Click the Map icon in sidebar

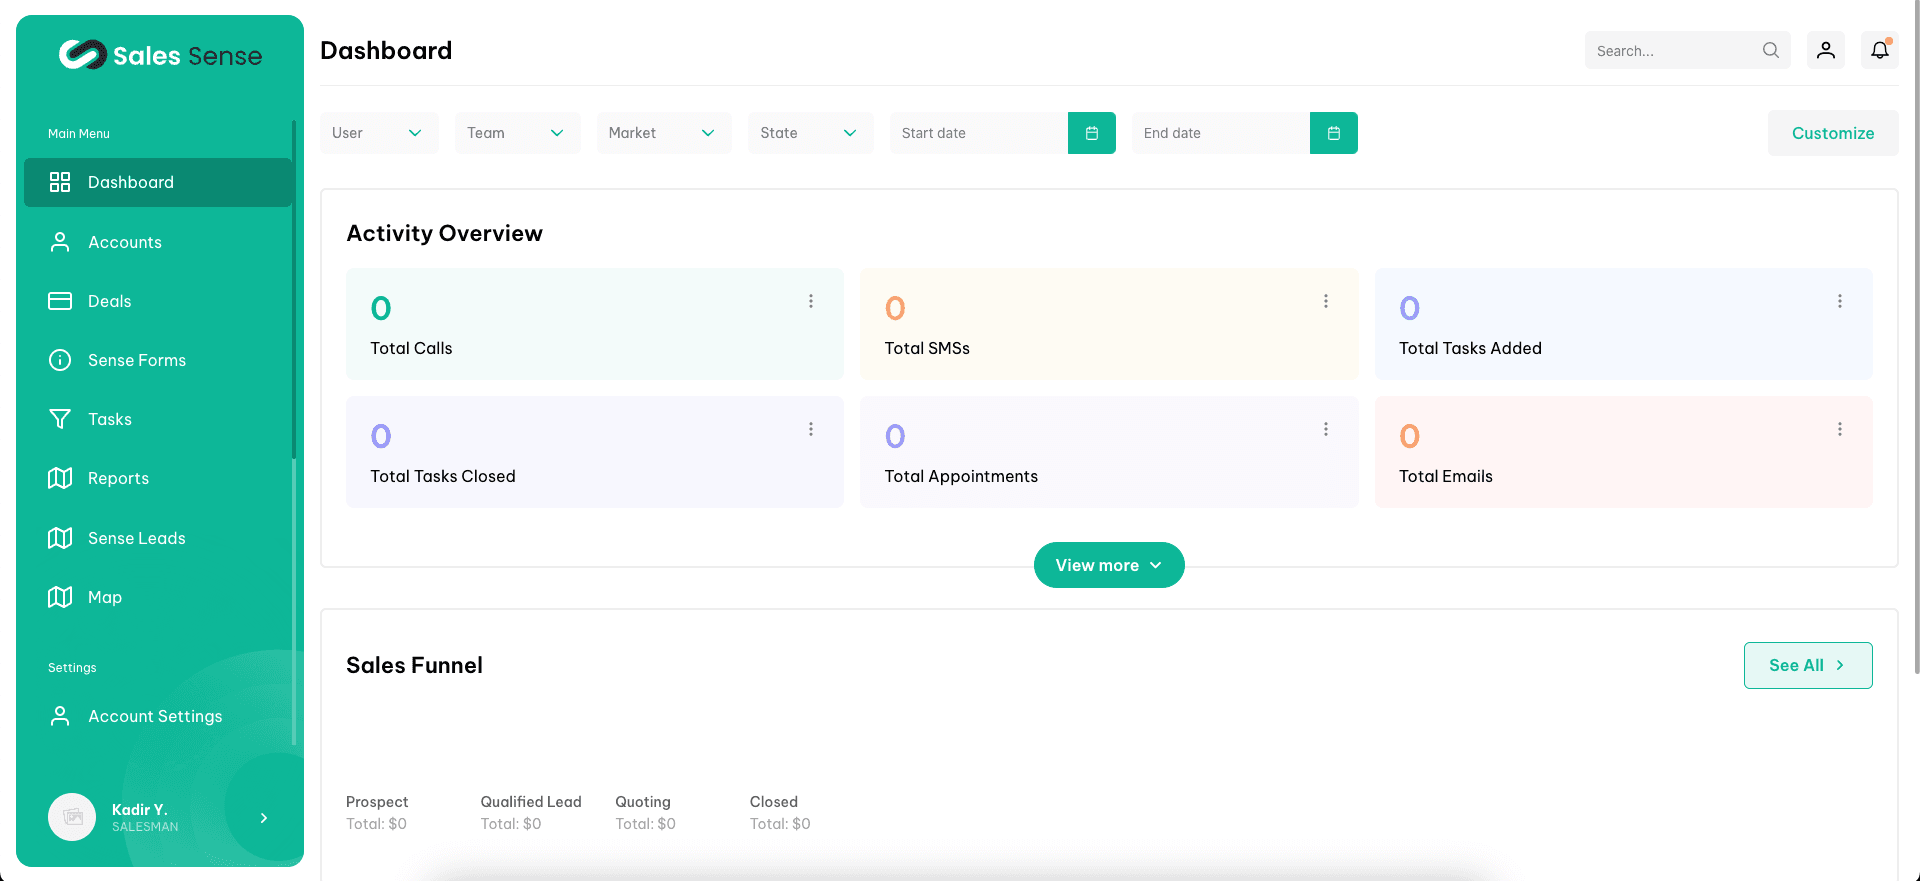coord(60,597)
